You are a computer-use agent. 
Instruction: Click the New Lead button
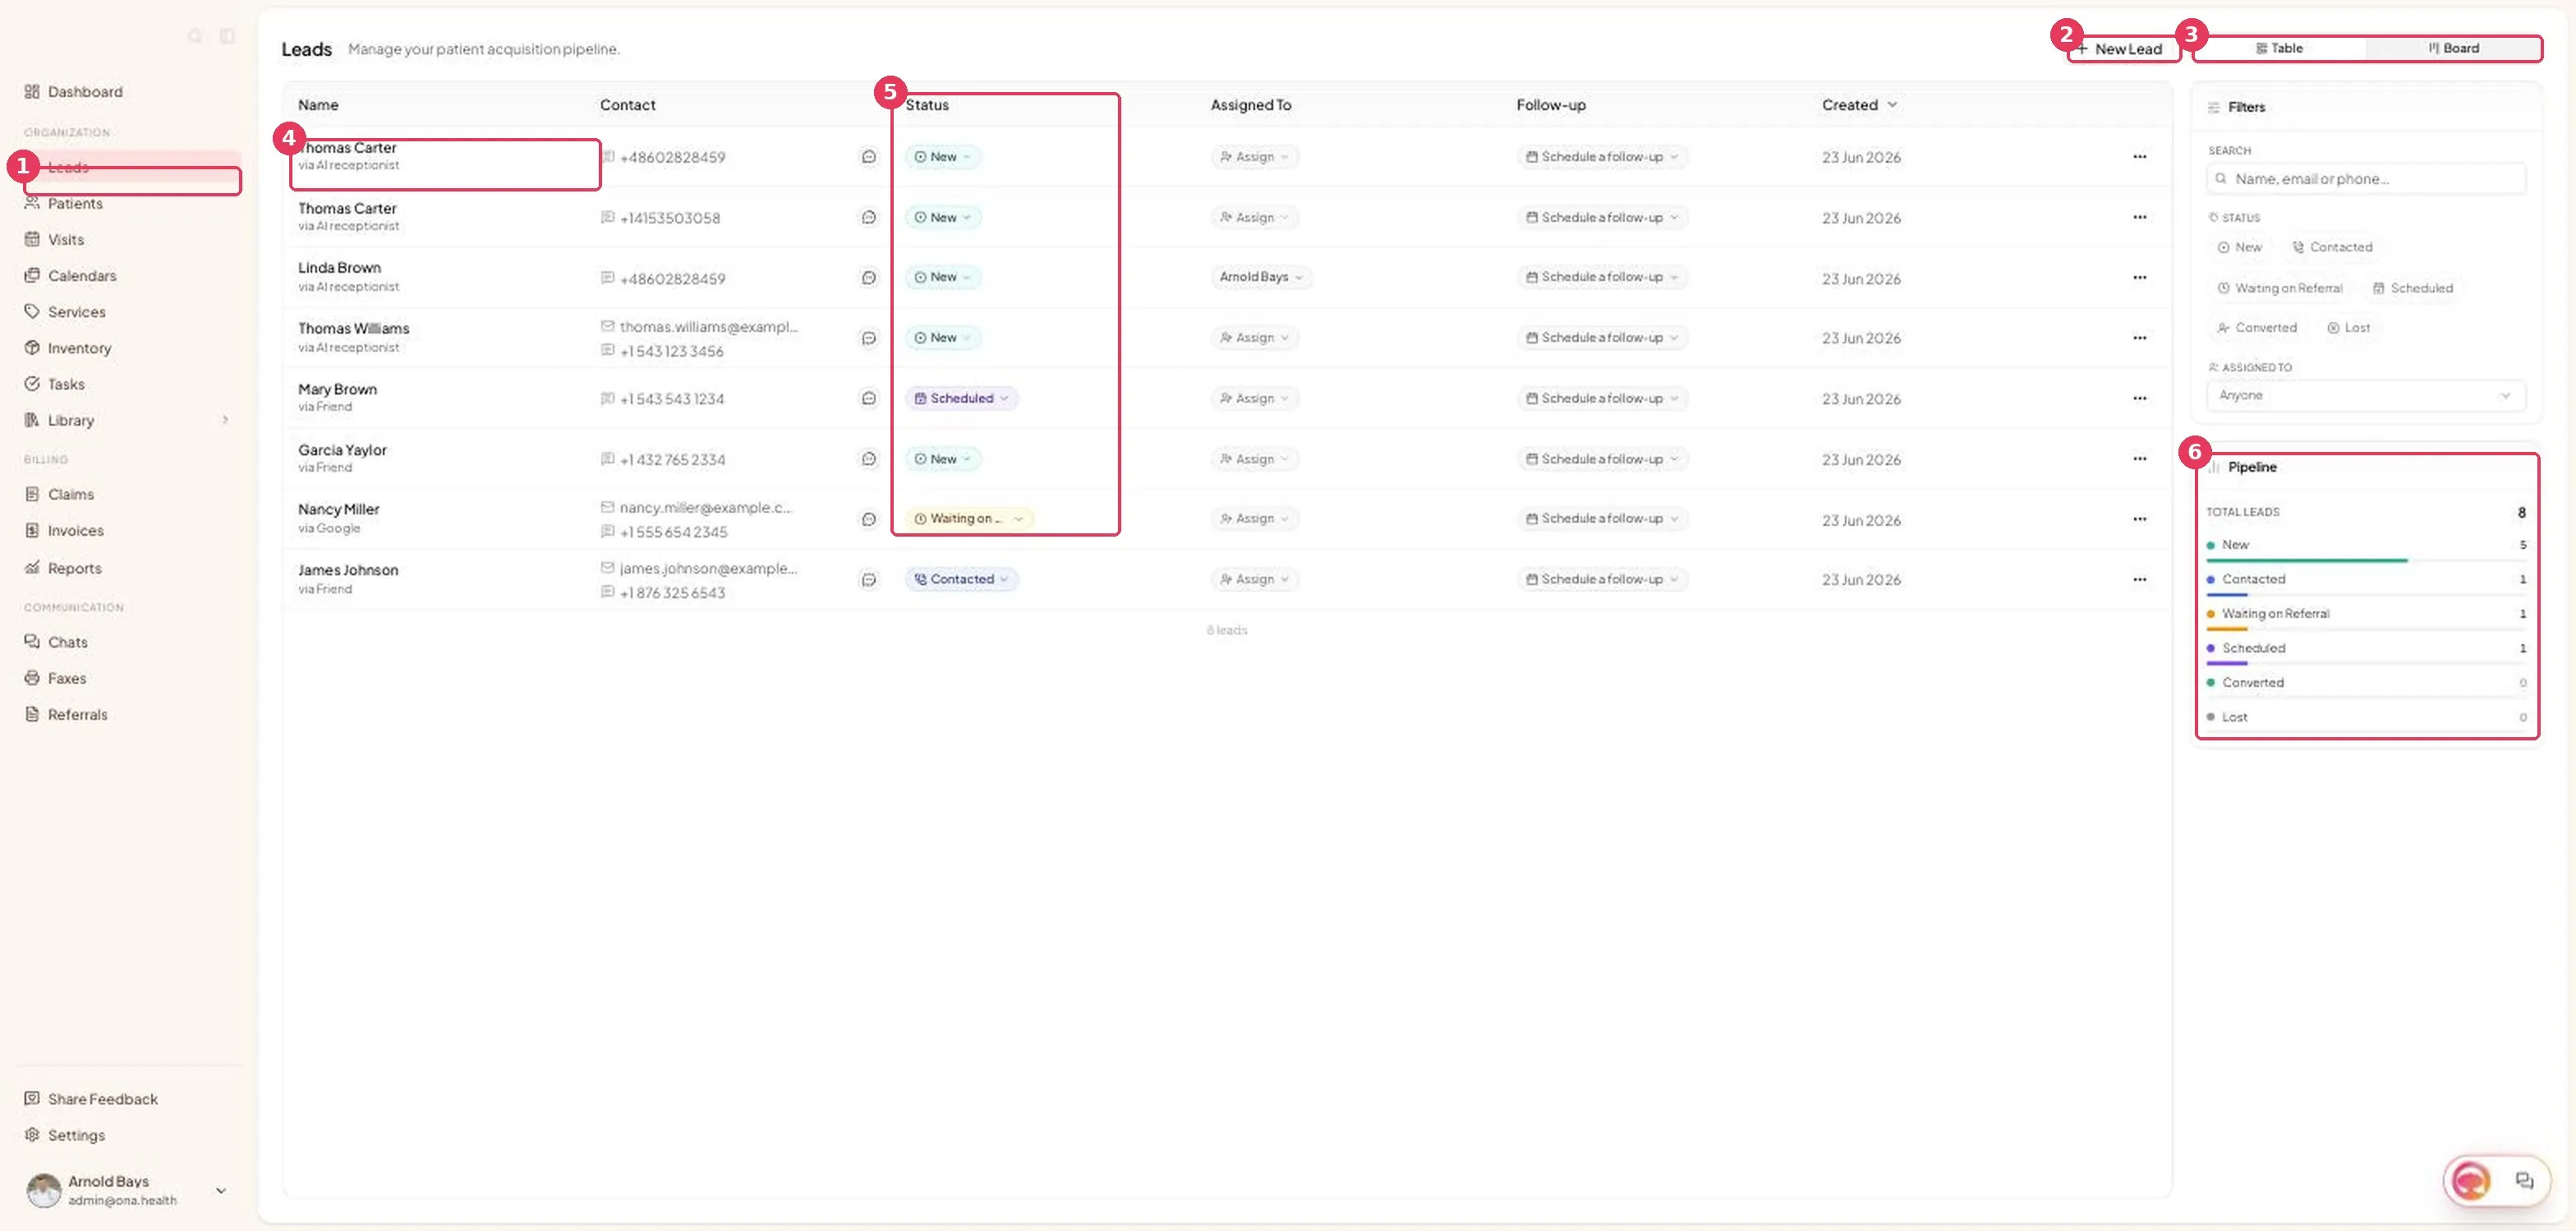click(x=2123, y=49)
